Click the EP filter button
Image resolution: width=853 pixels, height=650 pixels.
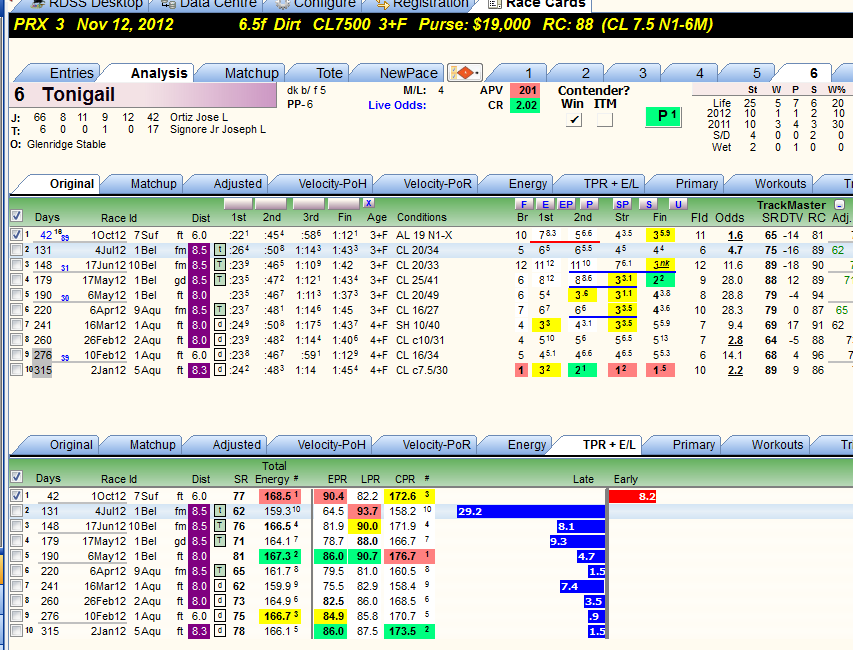tap(566, 204)
